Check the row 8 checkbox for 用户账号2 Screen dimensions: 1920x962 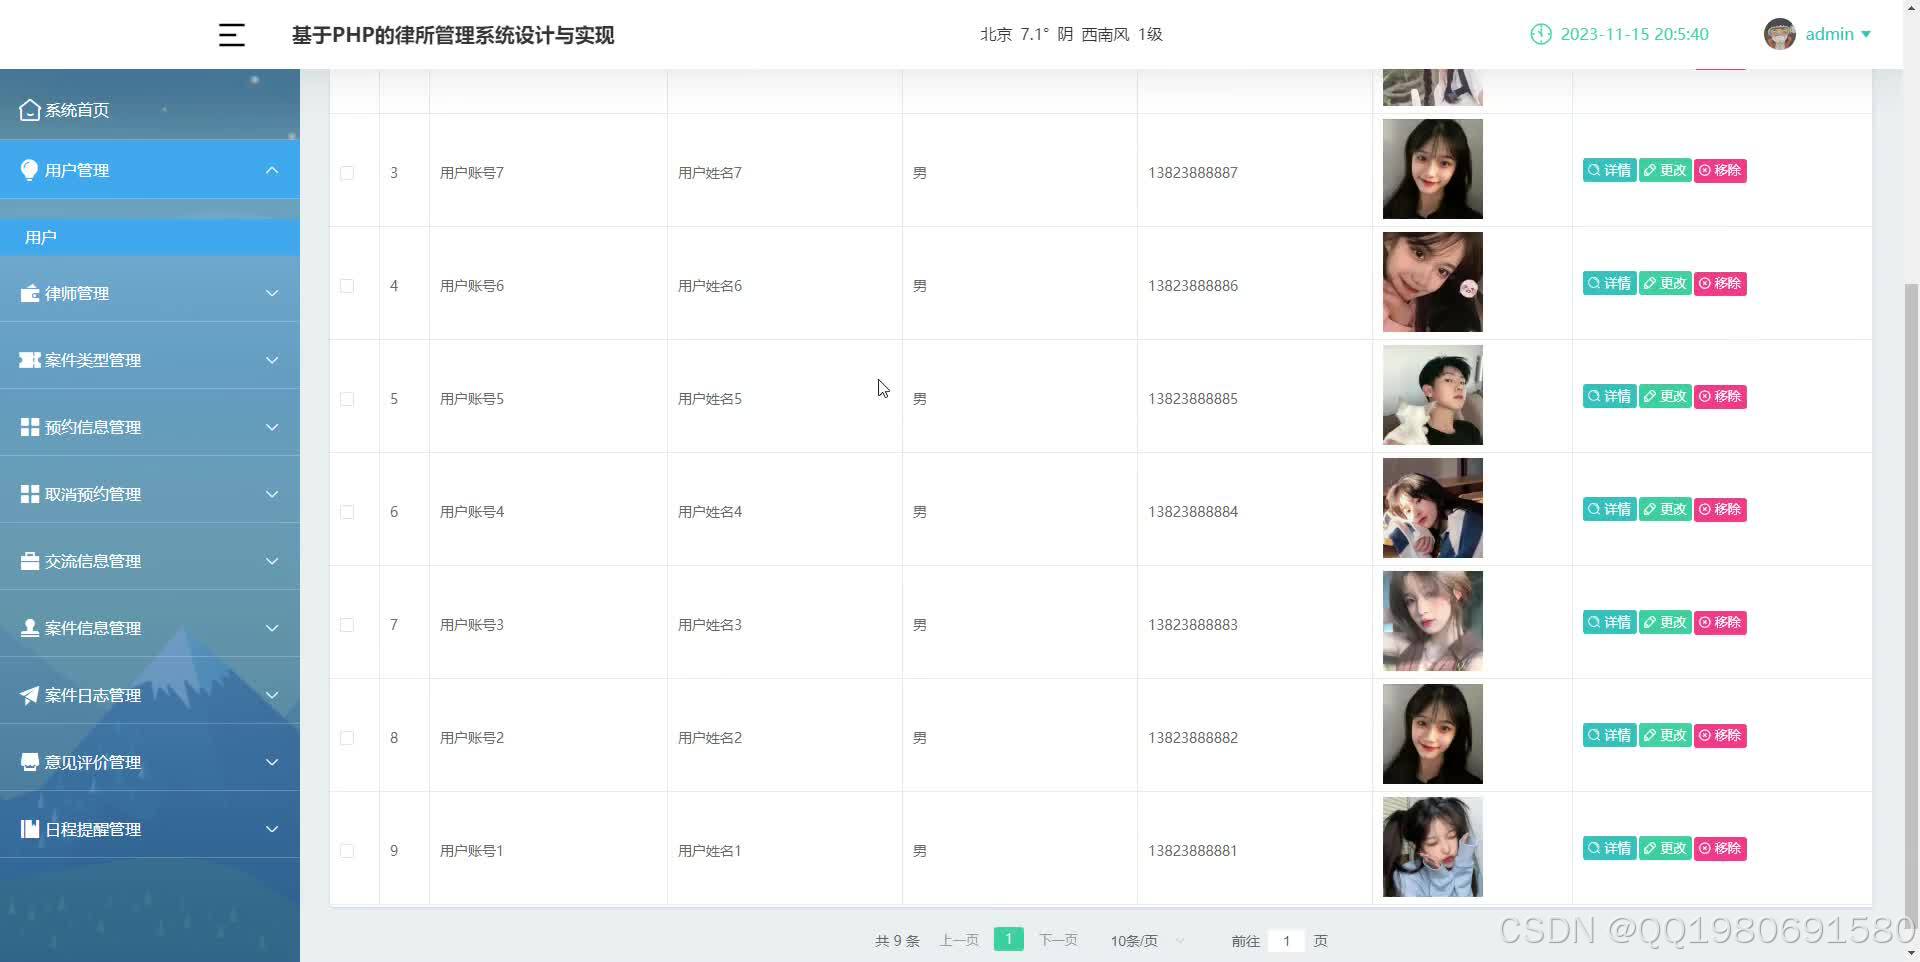tap(347, 738)
